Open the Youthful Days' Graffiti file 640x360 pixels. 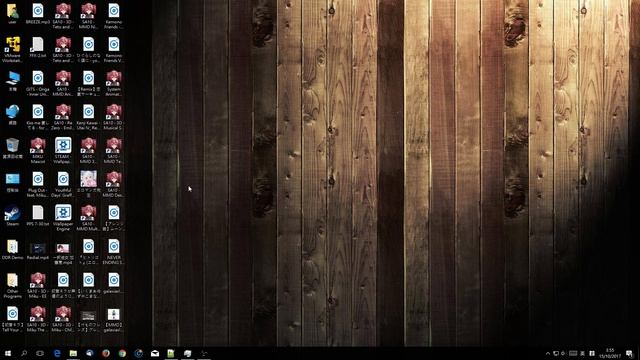click(x=63, y=184)
